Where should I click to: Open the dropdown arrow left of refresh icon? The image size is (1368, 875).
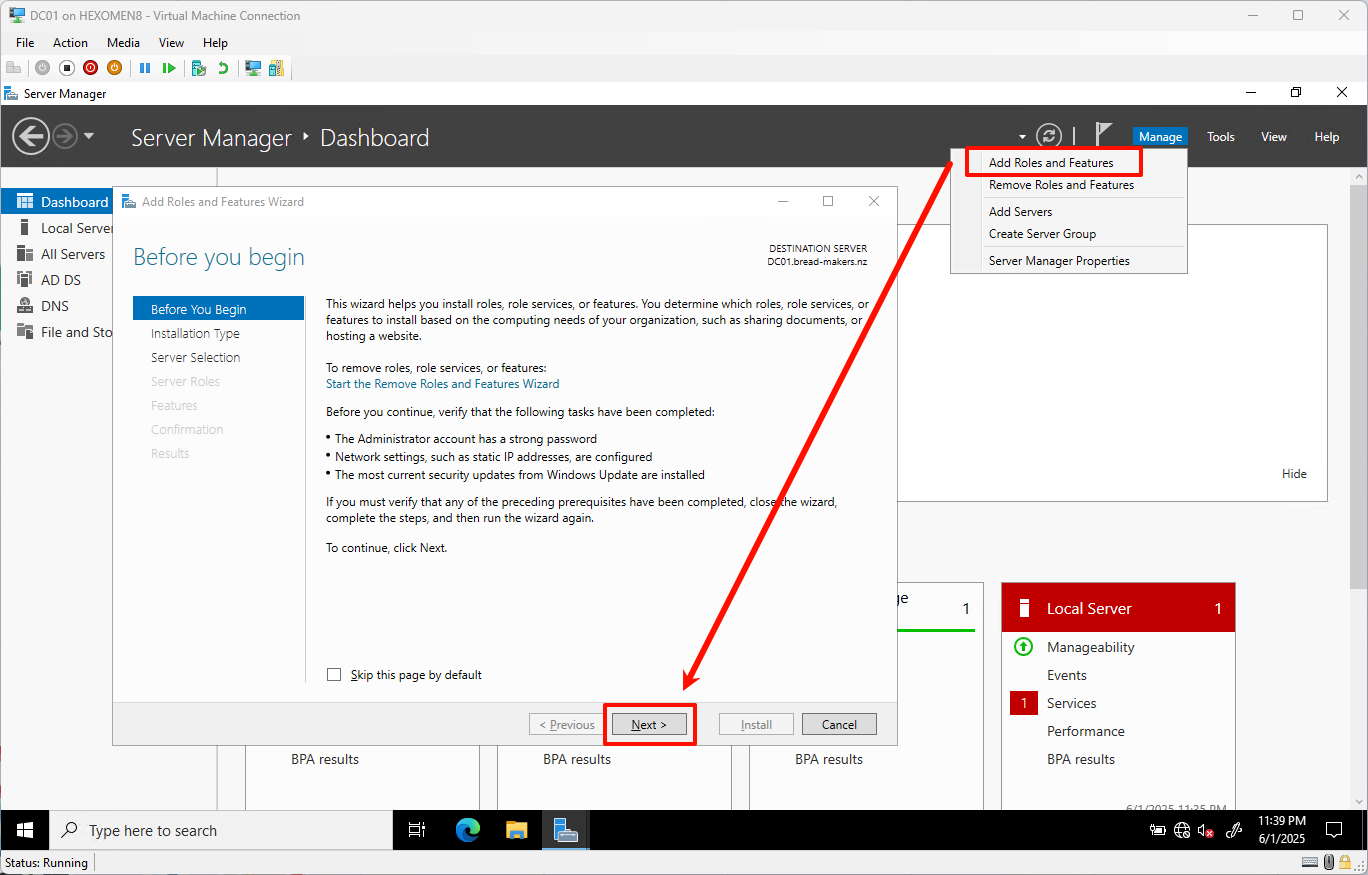1022,137
